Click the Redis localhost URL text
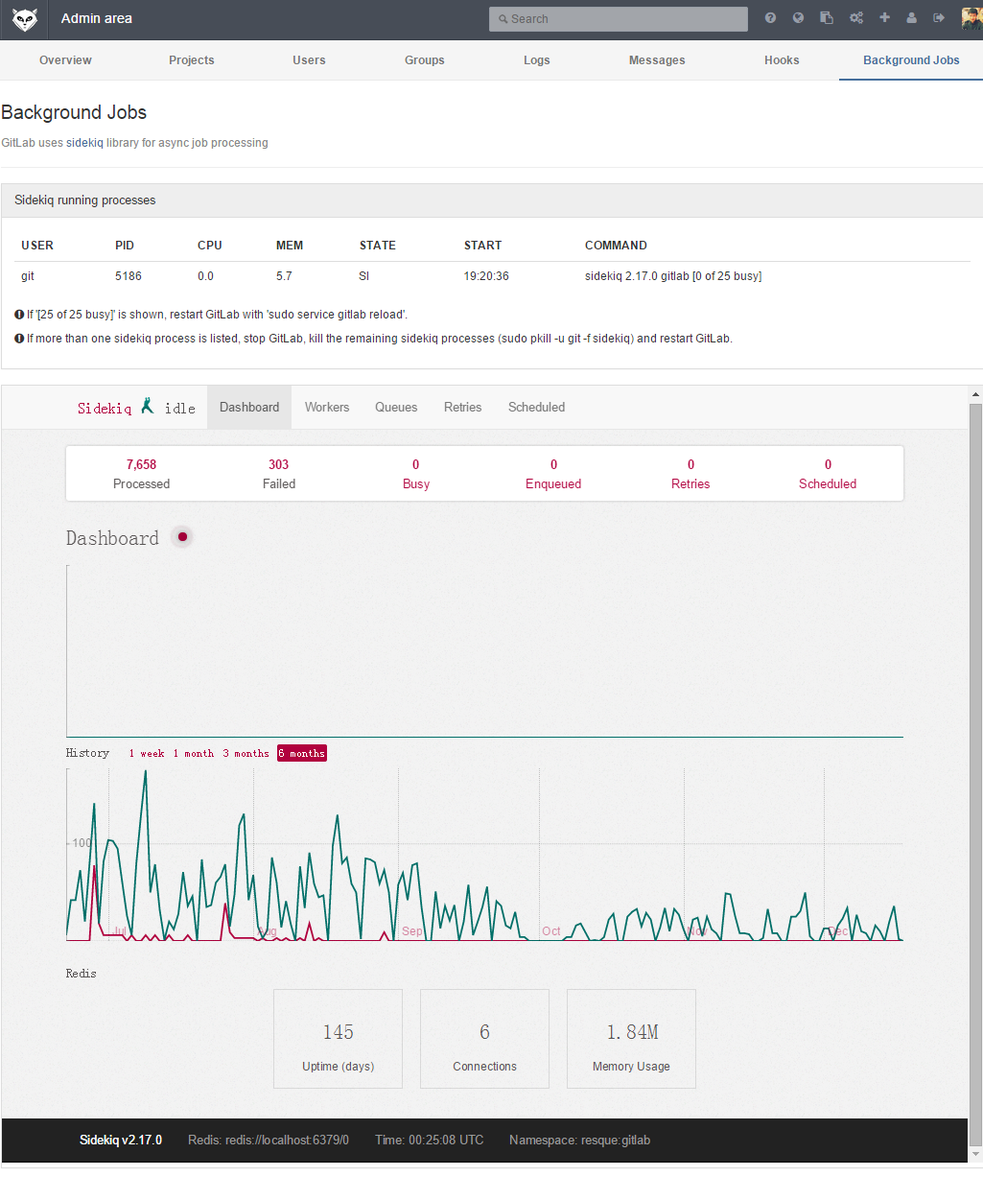This screenshot has height=1200, width=983. pos(268,1140)
